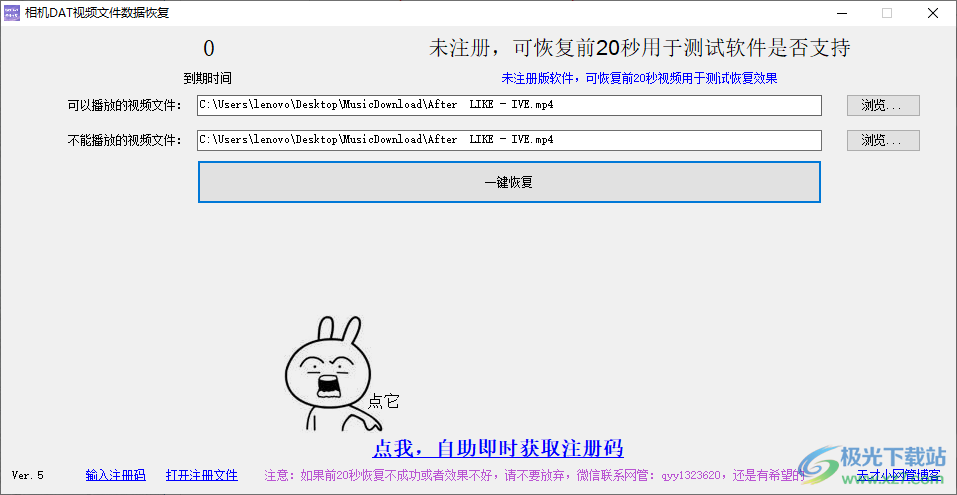Browse for the playable video file

click(x=883, y=106)
